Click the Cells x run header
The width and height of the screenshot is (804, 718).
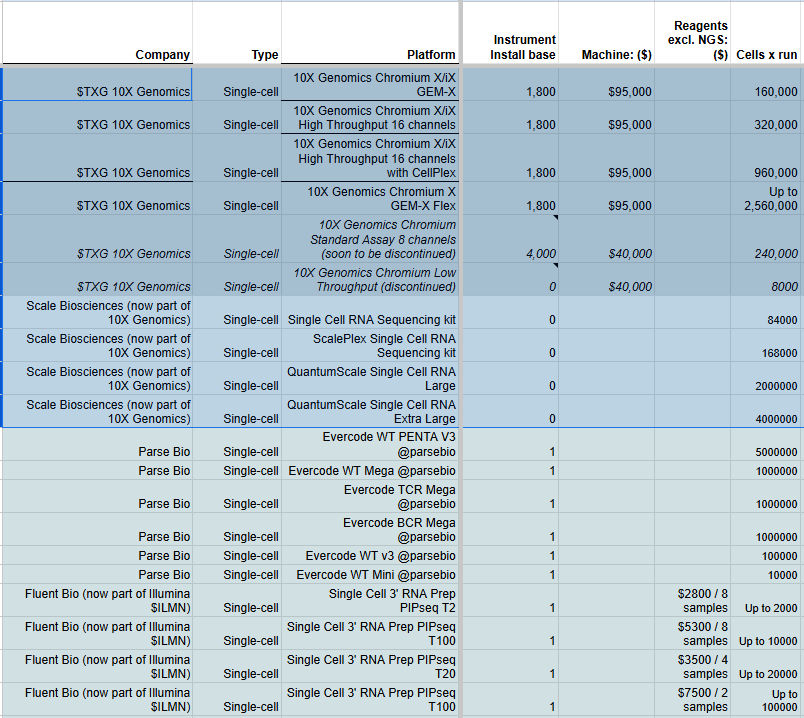[767, 33]
